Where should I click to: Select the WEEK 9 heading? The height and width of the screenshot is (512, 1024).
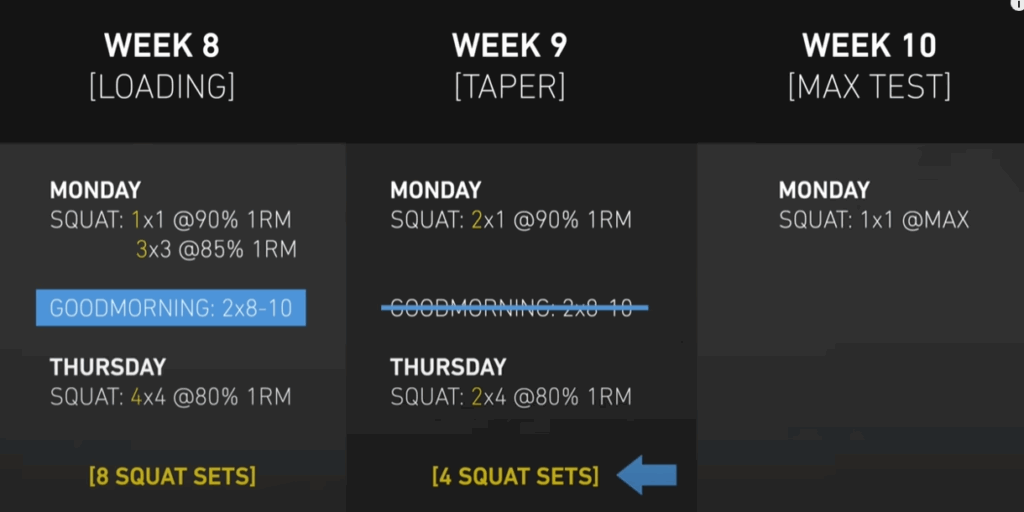coord(510,46)
